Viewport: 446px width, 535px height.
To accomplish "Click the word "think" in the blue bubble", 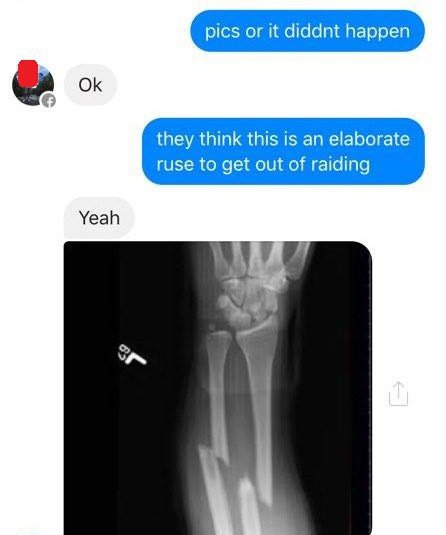I will tap(220, 139).
